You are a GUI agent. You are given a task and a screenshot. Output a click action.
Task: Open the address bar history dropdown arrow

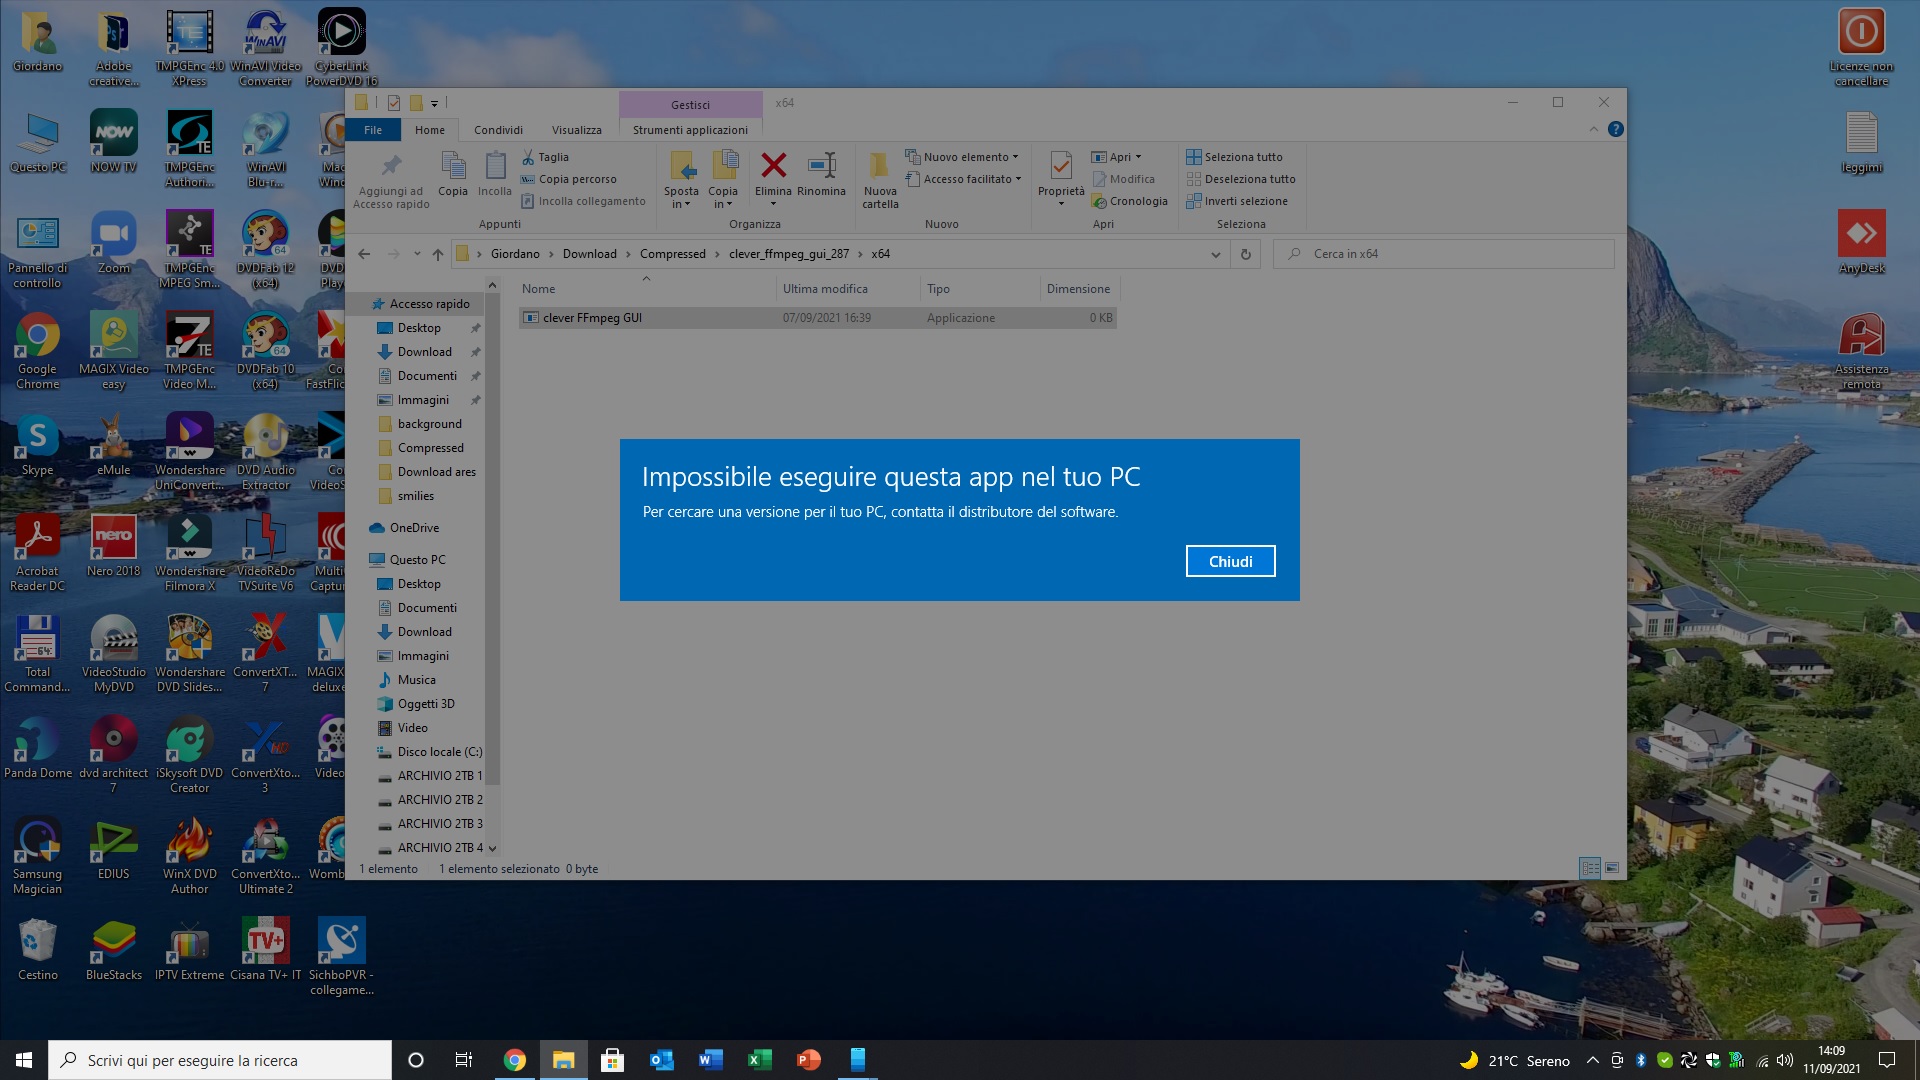[1215, 254]
